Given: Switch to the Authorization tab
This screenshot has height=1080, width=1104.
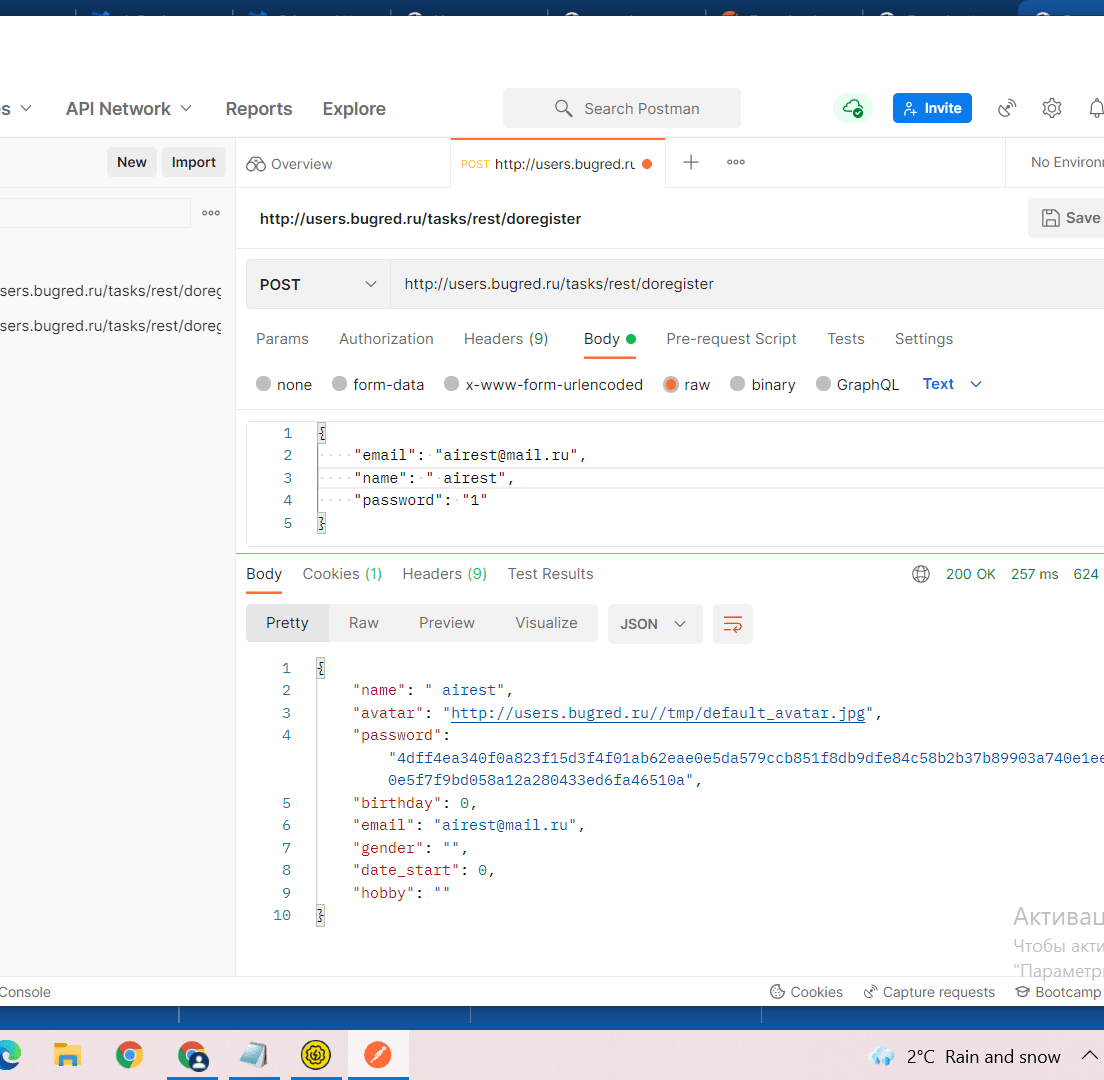Looking at the screenshot, I should [x=387, y=339].
